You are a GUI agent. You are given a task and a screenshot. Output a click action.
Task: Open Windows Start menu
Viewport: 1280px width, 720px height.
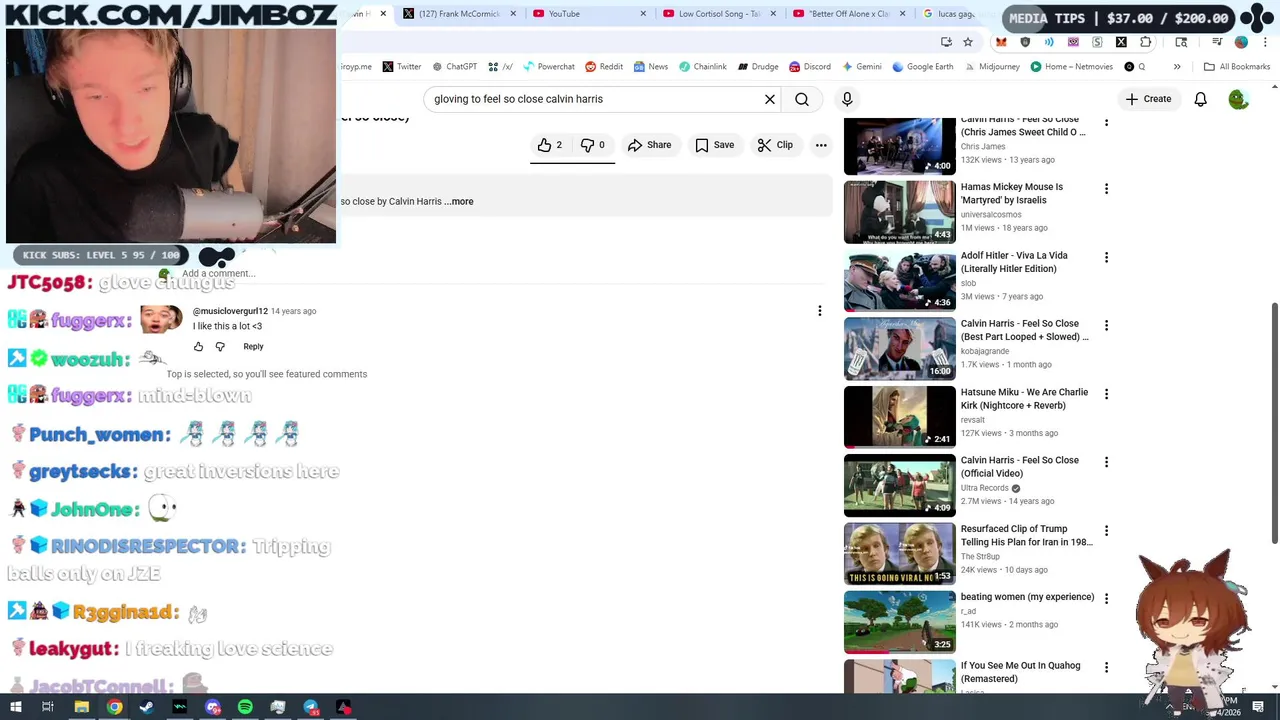pos(15,707)
